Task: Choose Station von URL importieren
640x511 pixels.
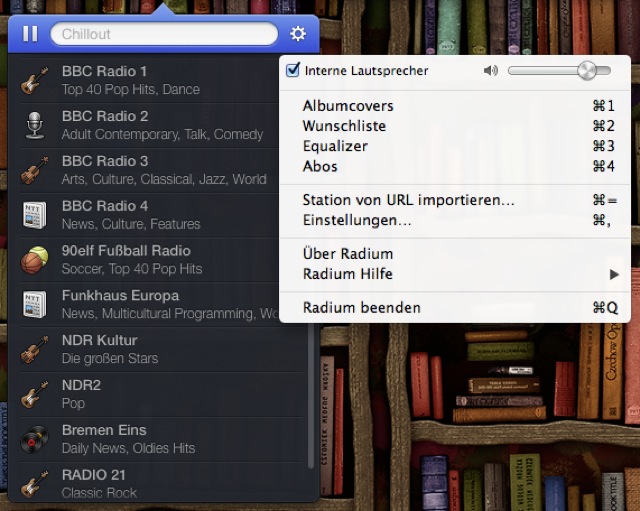Action: click(408, 200)
